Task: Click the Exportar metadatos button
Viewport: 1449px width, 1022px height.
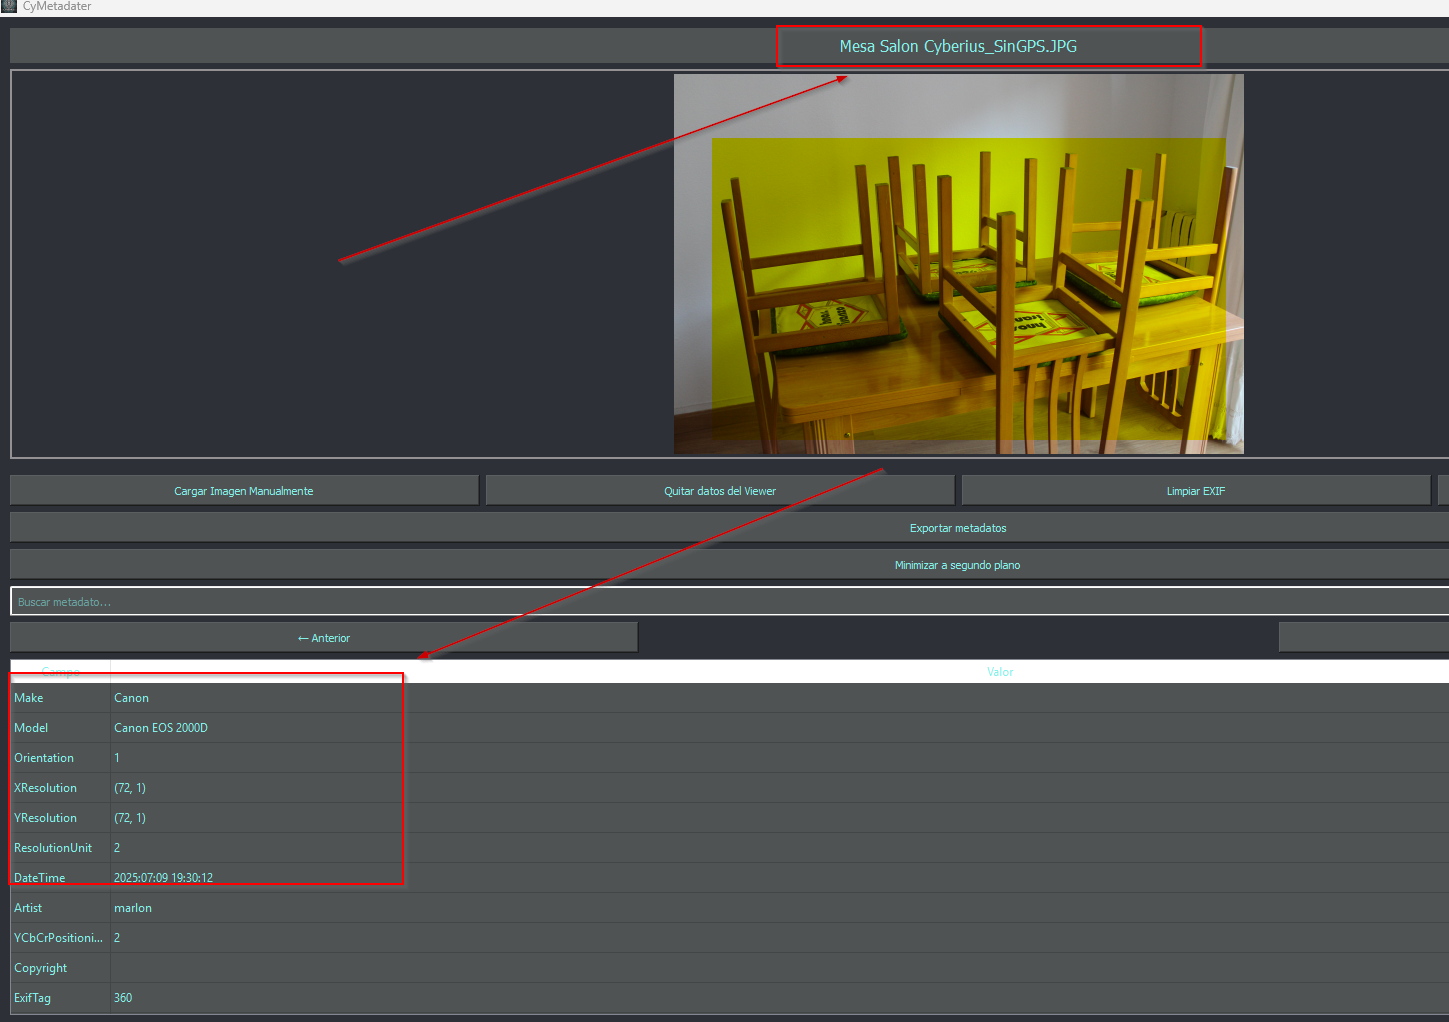Action: [729, 528]
